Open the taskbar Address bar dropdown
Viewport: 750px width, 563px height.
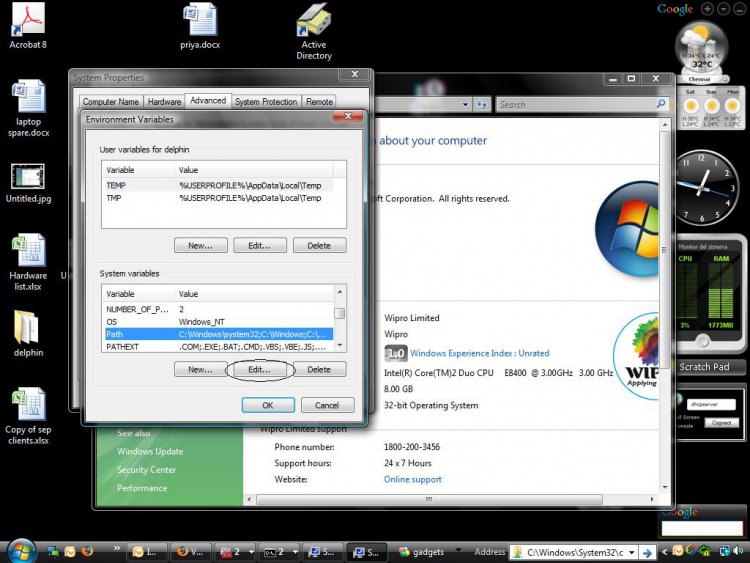[631, 552]
